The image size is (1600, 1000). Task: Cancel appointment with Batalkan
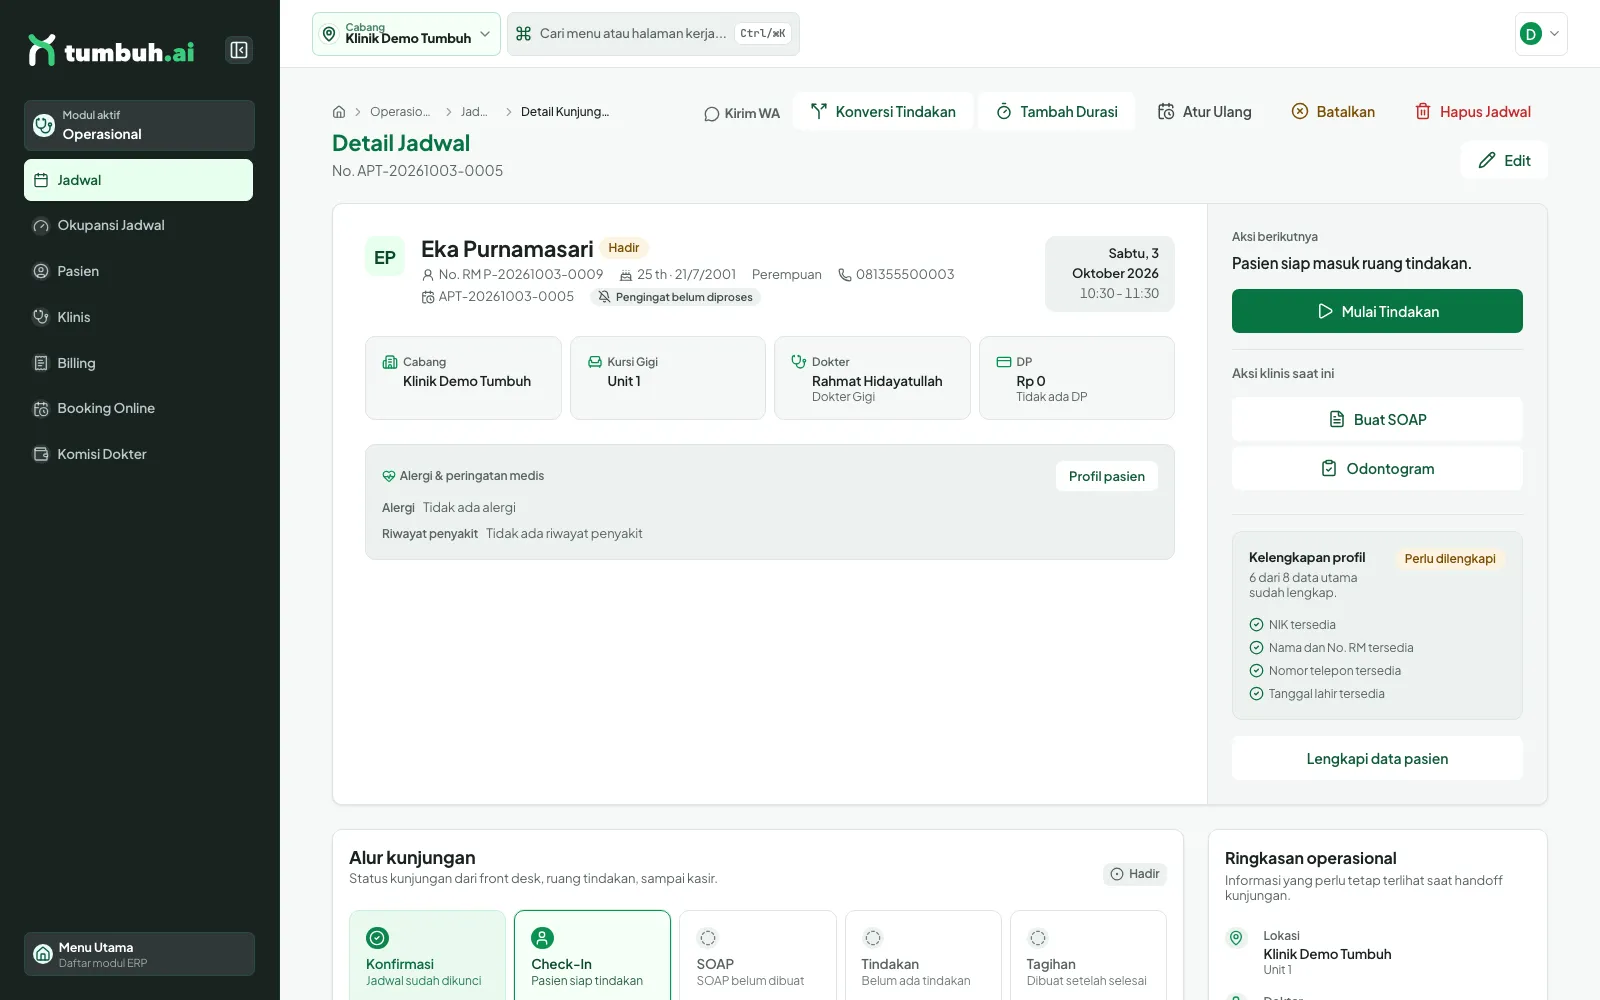point(1333,112)
